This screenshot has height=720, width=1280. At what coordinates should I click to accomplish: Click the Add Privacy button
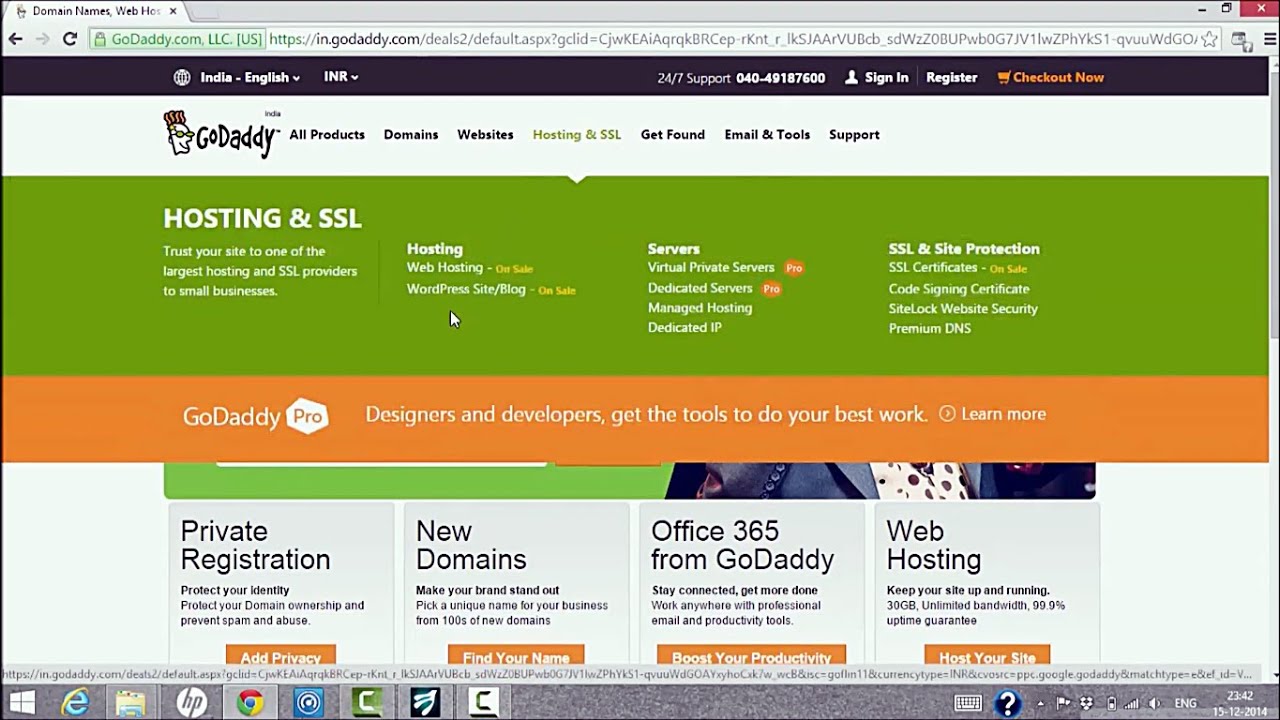(281, 657)
